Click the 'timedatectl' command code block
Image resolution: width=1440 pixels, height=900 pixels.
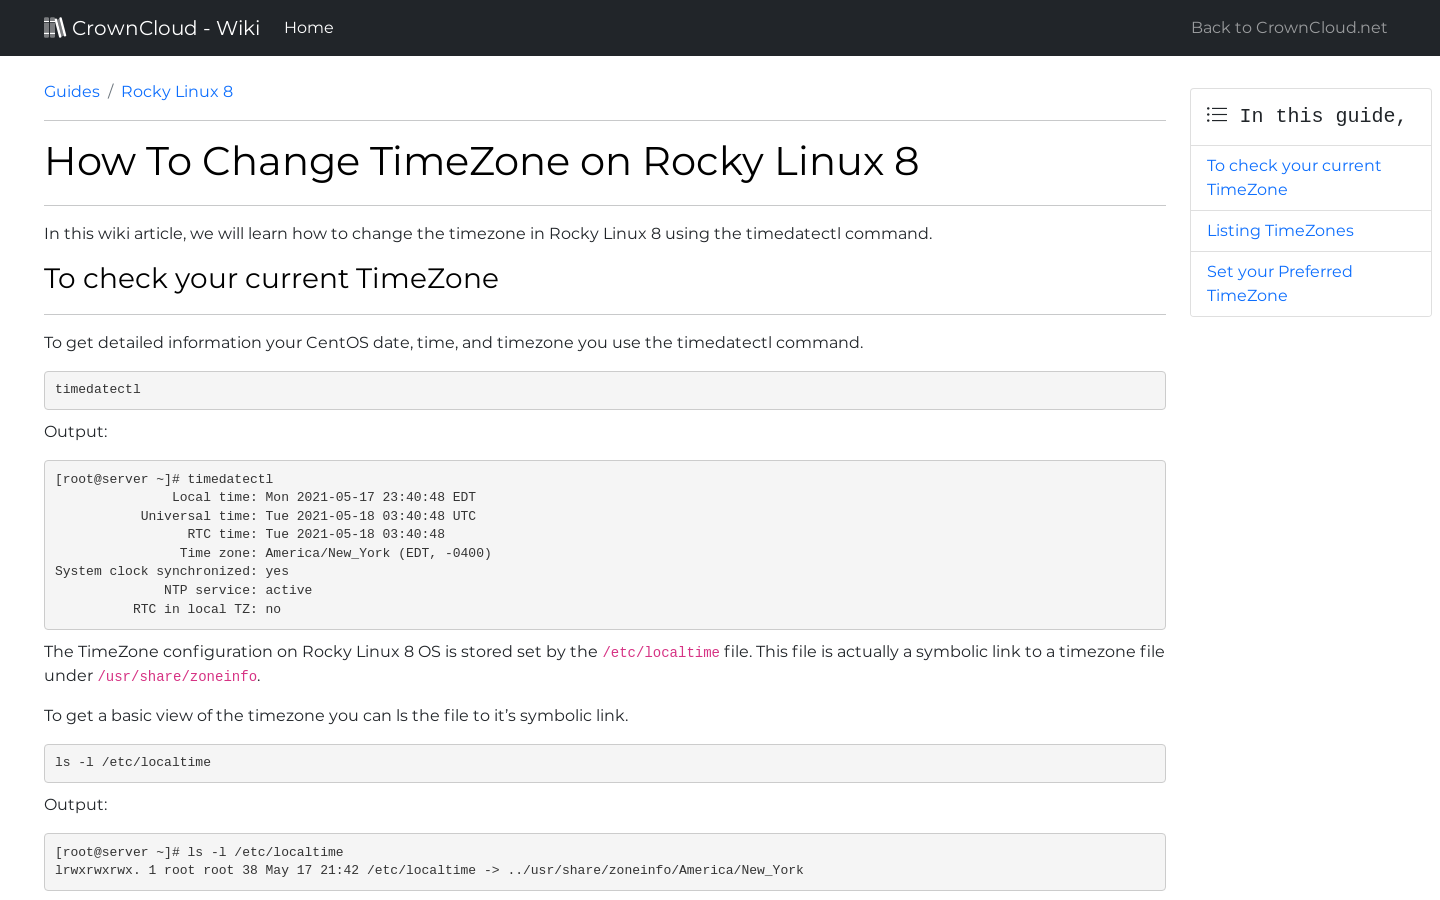(x=605, y=390)
